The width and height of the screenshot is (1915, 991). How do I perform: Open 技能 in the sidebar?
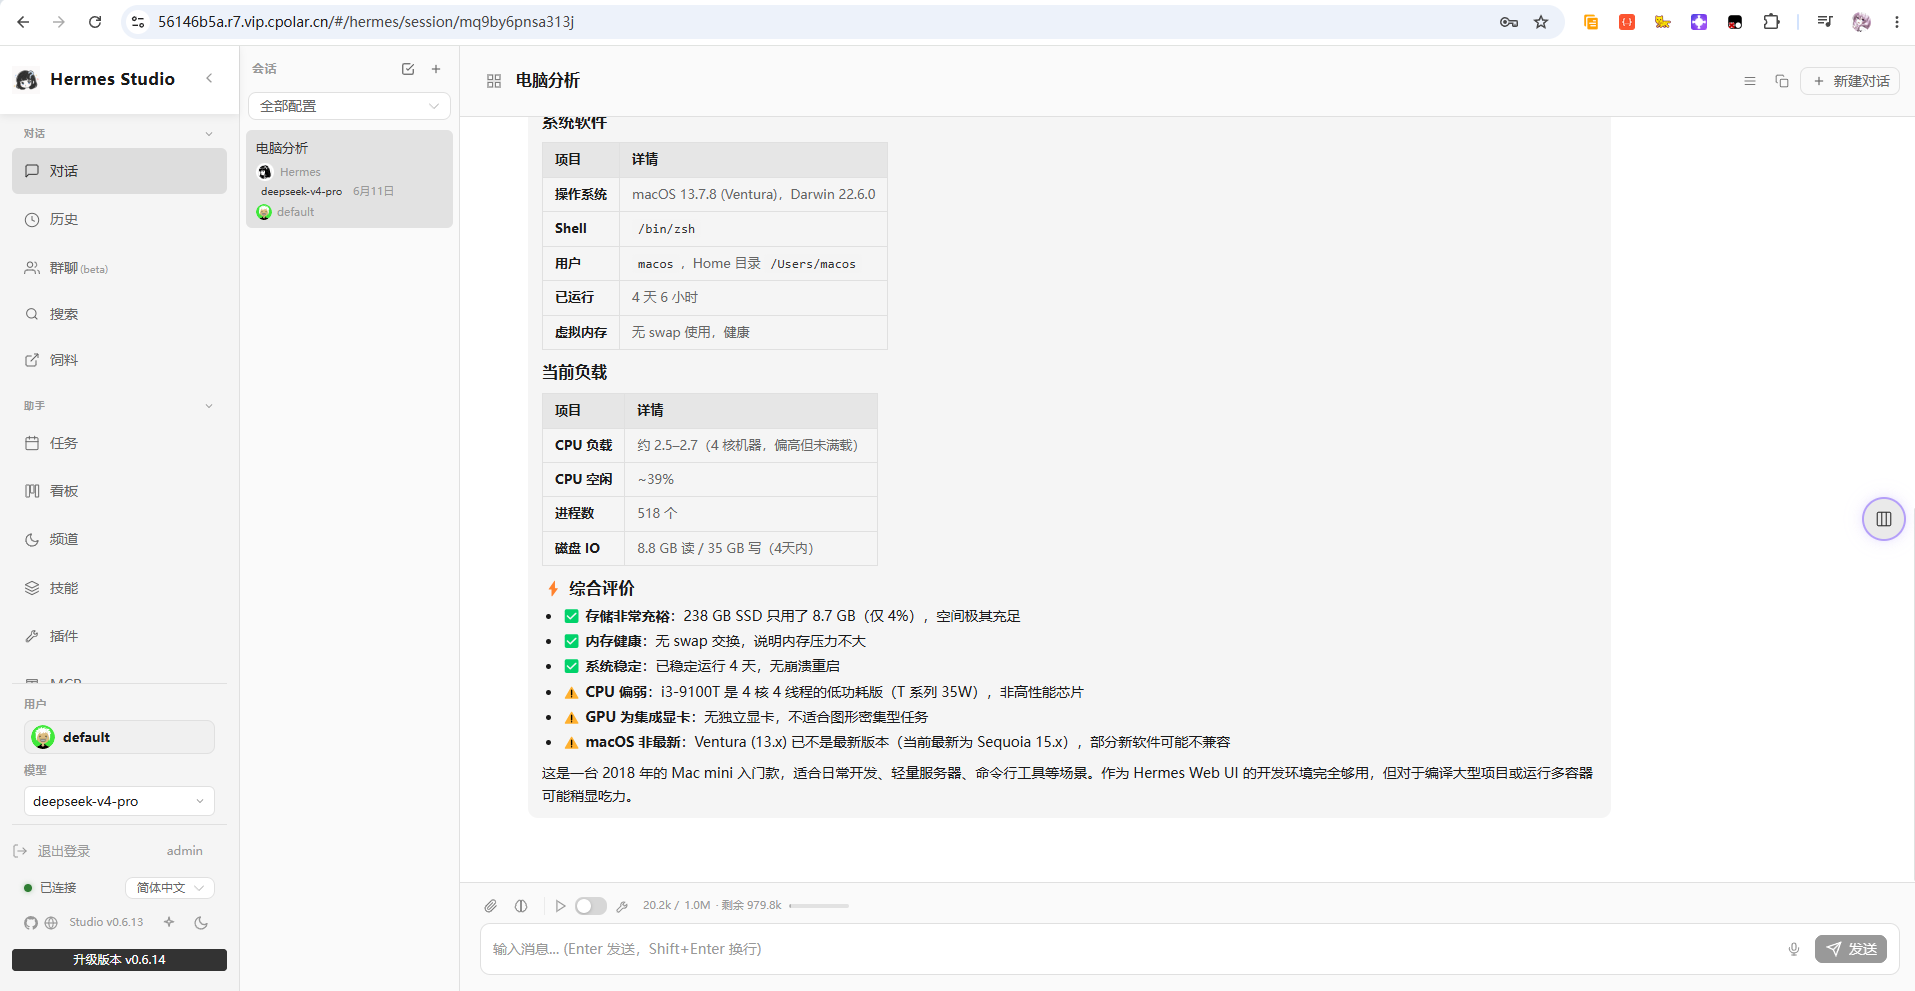pos(119,588)
